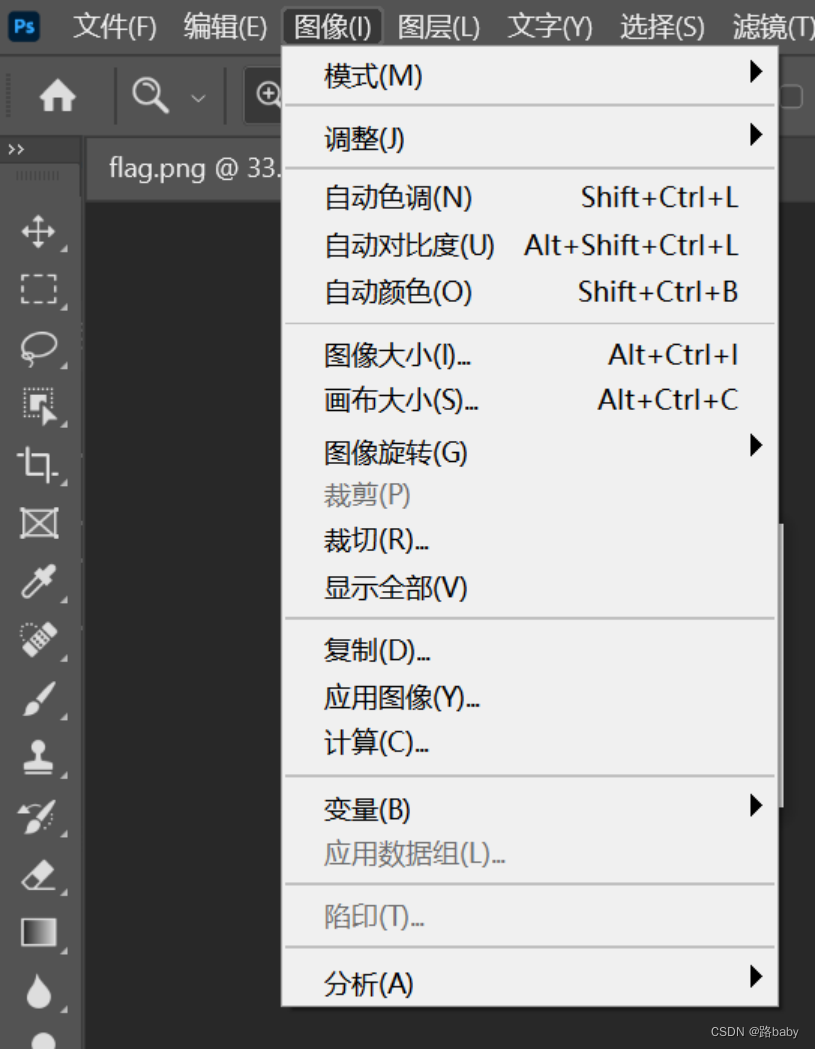The width and height of the screenshot is (815, 1049).
Task: Open the 文字(Y) menu
Action: pos(550,27)
